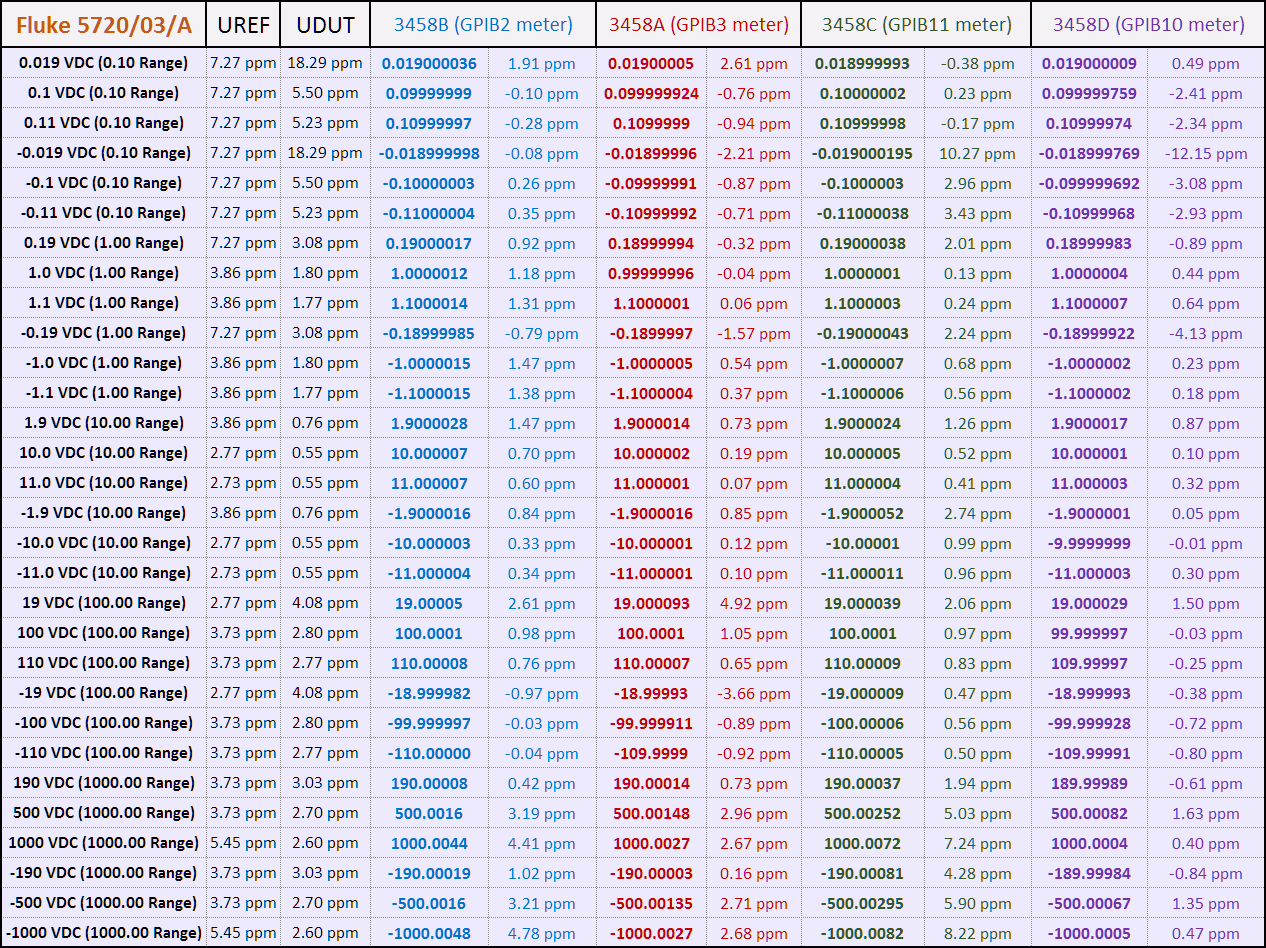Click the -12.15 ppm deviation cell
Image resolution: width=1266 pixels, height=948 pixels.
1206,154
